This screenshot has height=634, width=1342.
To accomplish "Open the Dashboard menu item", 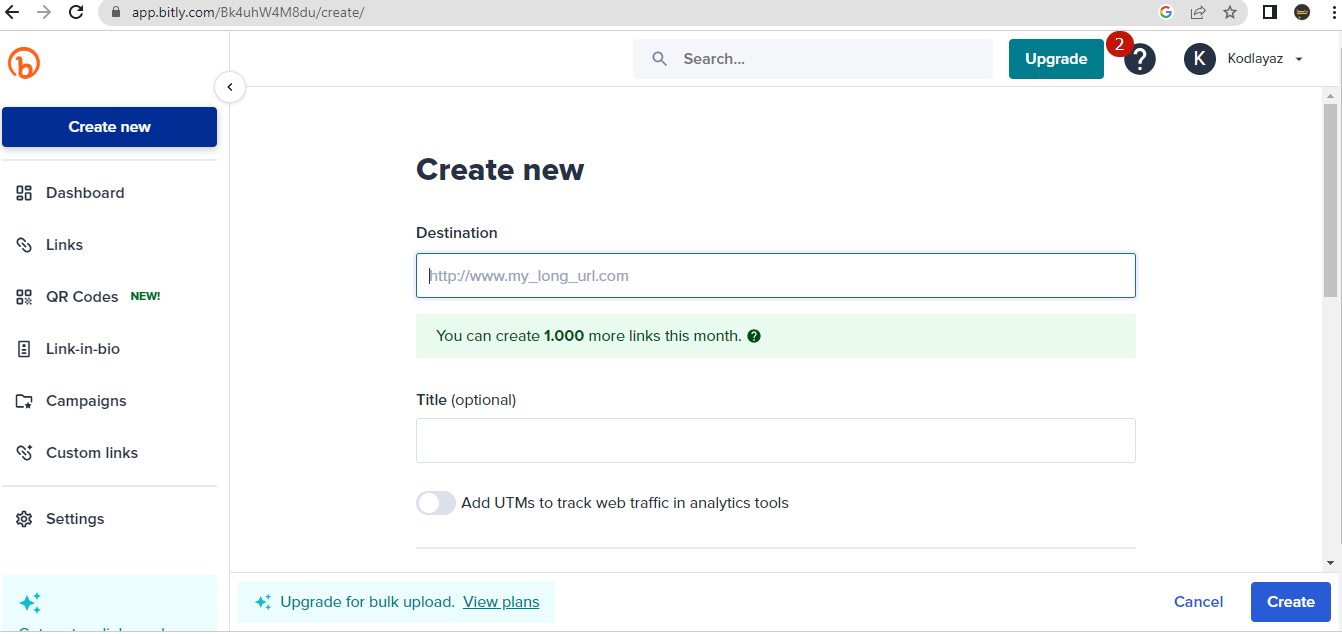I will [85, 193].
